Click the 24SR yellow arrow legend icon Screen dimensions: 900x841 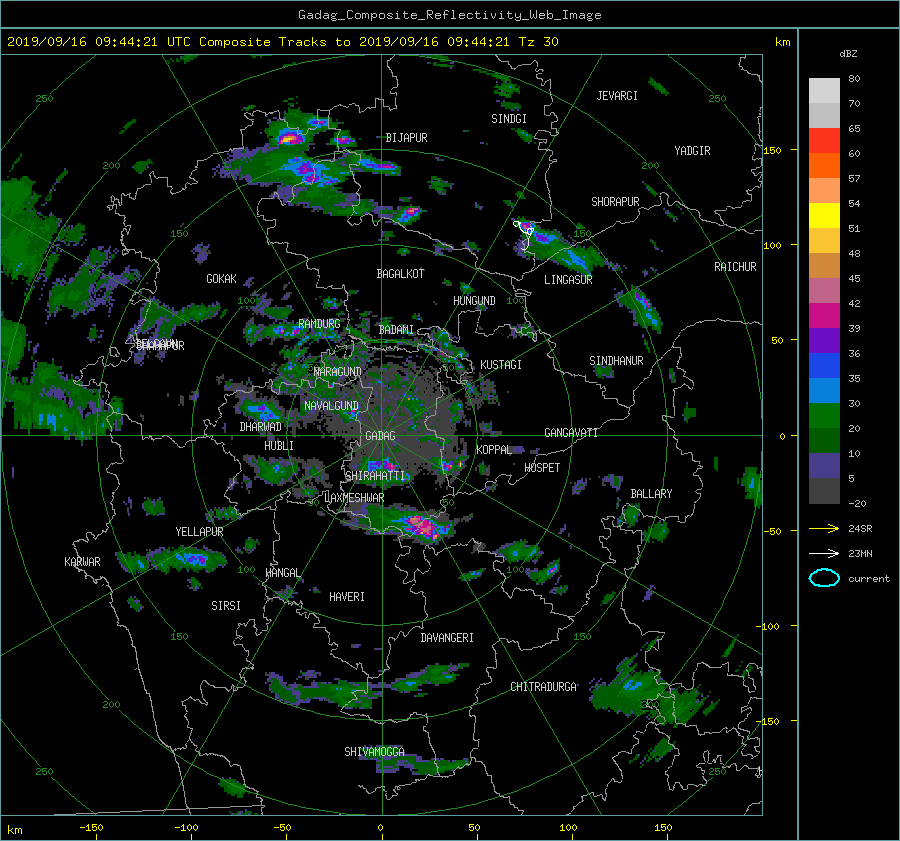click(x=824, y=529)
